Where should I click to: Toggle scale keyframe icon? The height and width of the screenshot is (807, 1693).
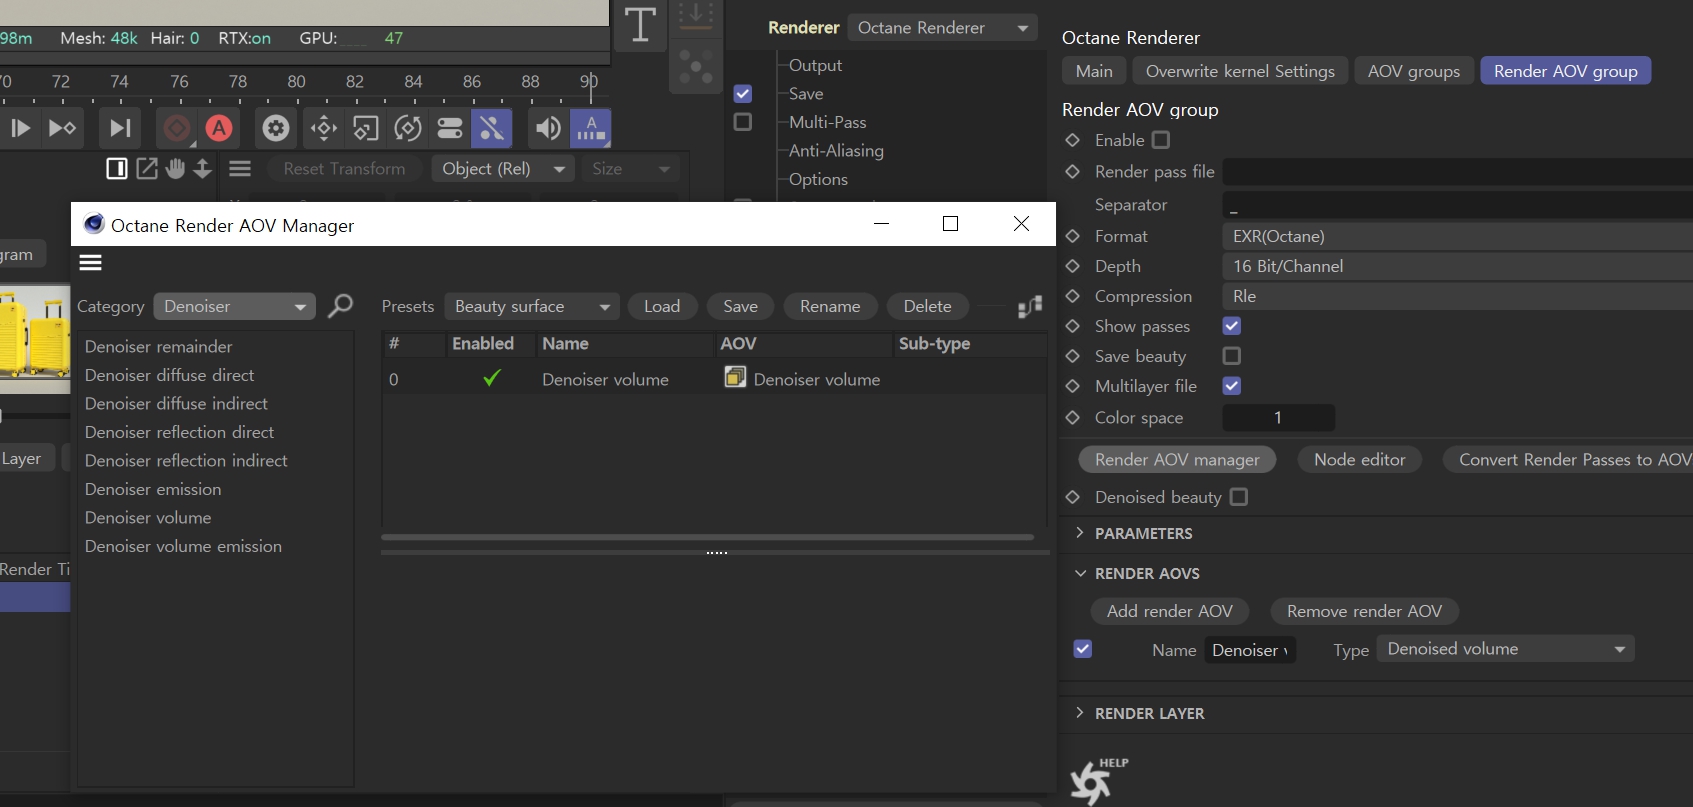[x=366, y=128]
